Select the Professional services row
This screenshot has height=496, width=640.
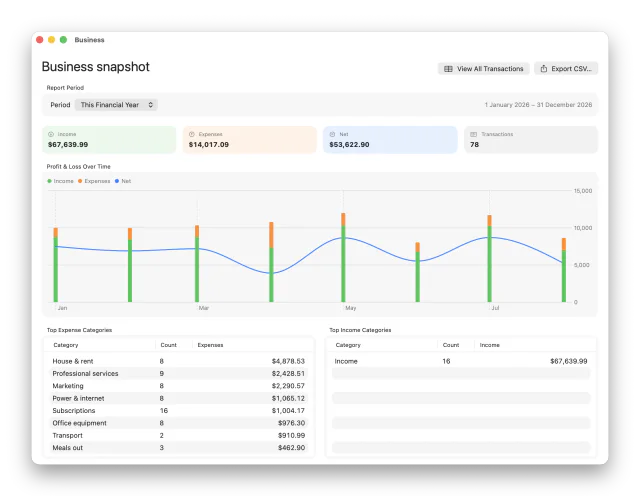[x=179, y=374]
